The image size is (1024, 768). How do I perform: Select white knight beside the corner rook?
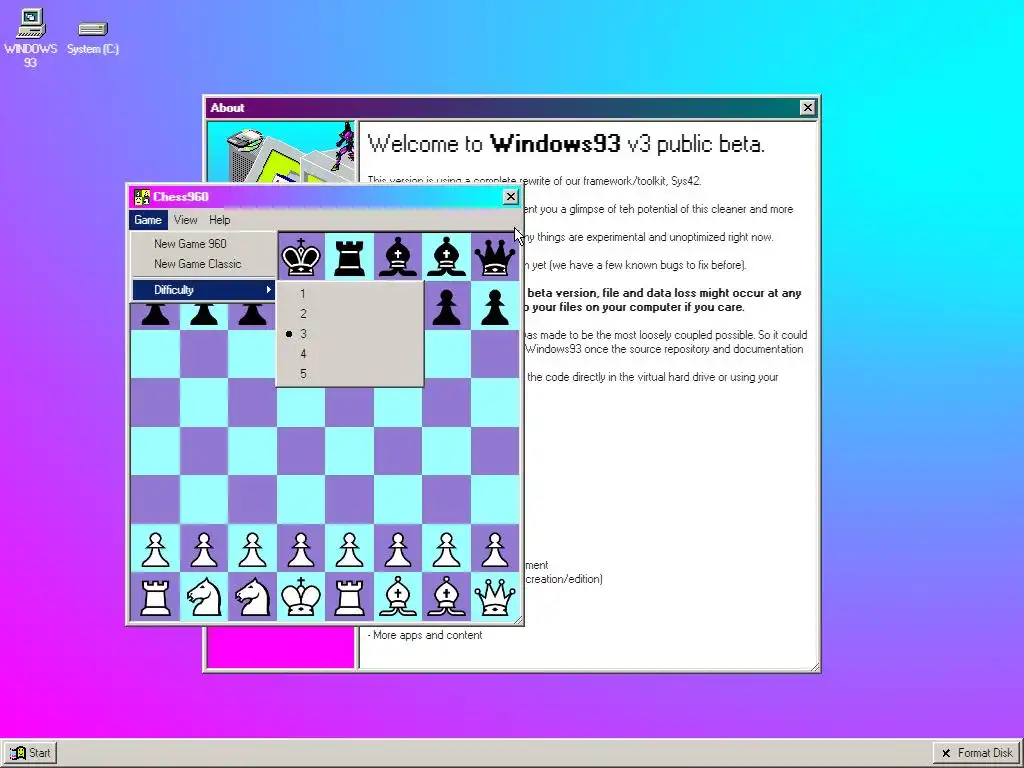(204, 597)
